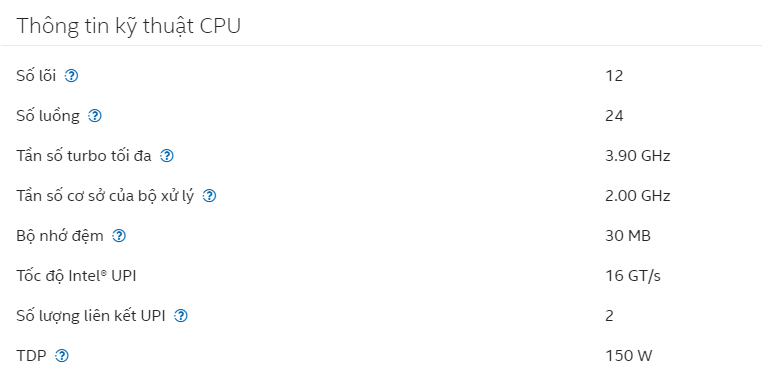Click the 30 MB cache value
Viewport: 762px width, 383px height.
pyautogui.click(x=628, y=236)
